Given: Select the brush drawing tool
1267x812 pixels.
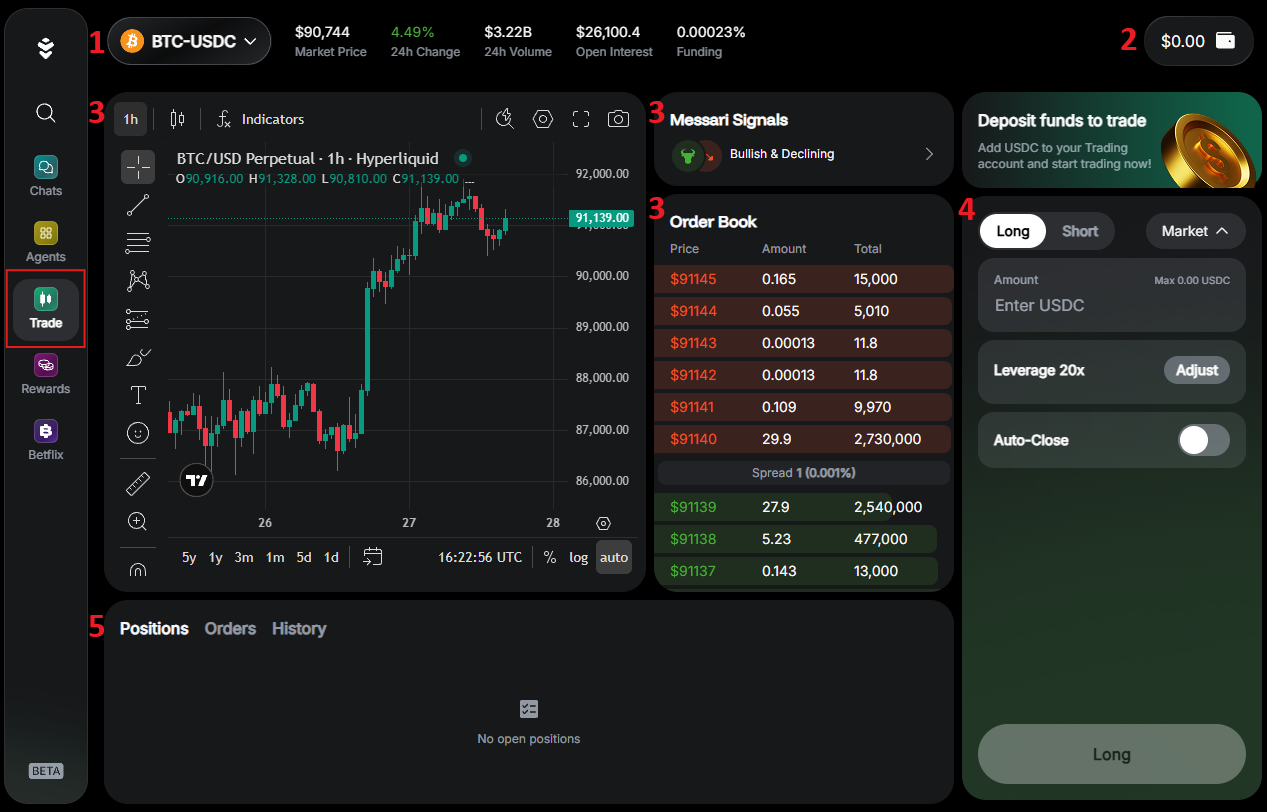Looking at the screenshot, I should tap(138, 357).
